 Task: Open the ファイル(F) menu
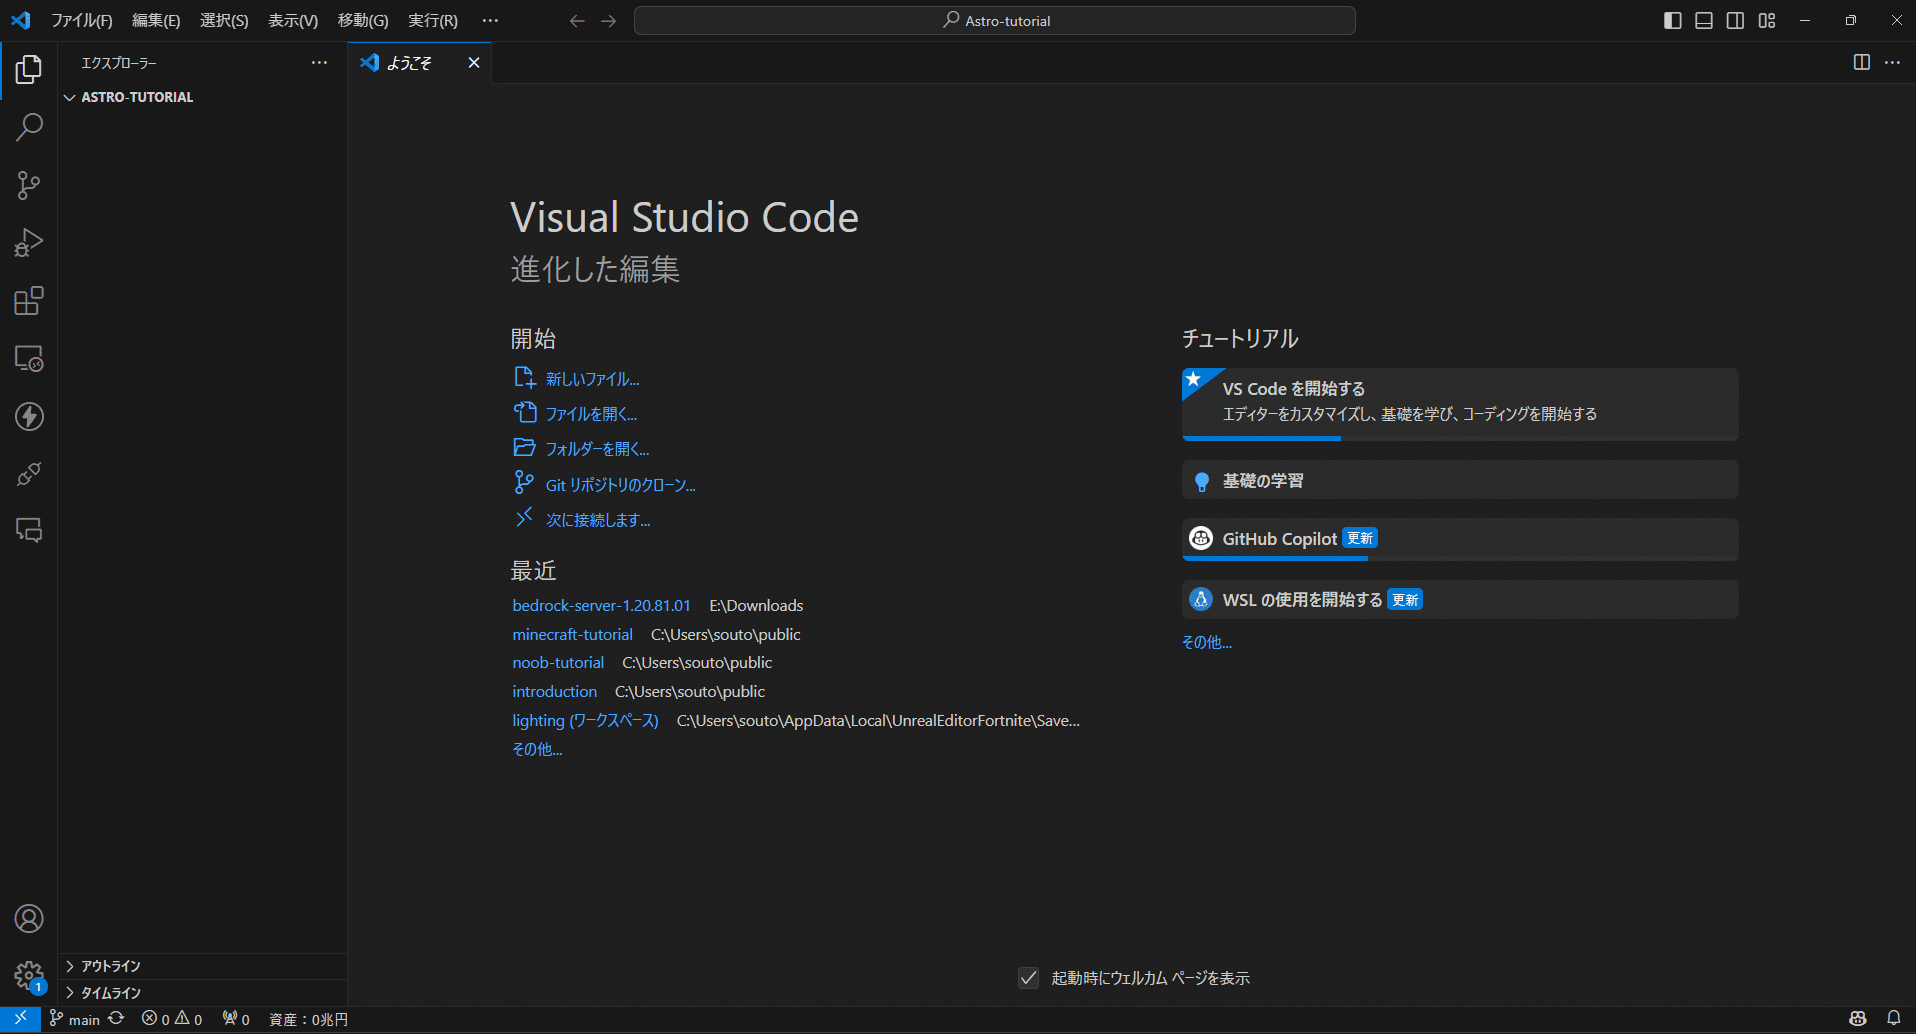82,21
